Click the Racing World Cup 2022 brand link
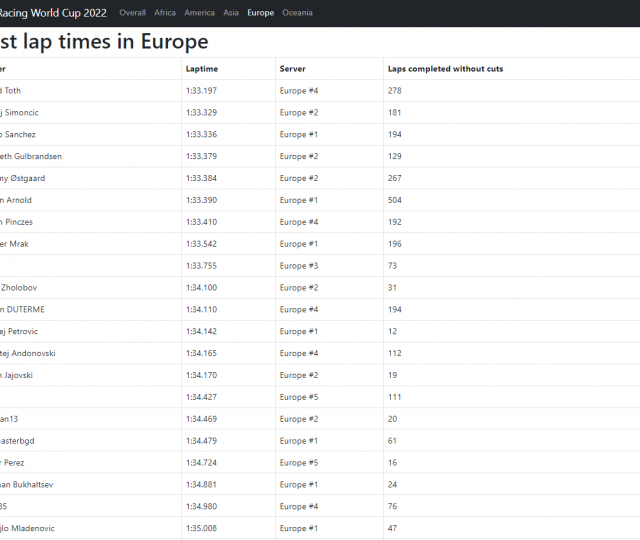 [x=54, y=13]
